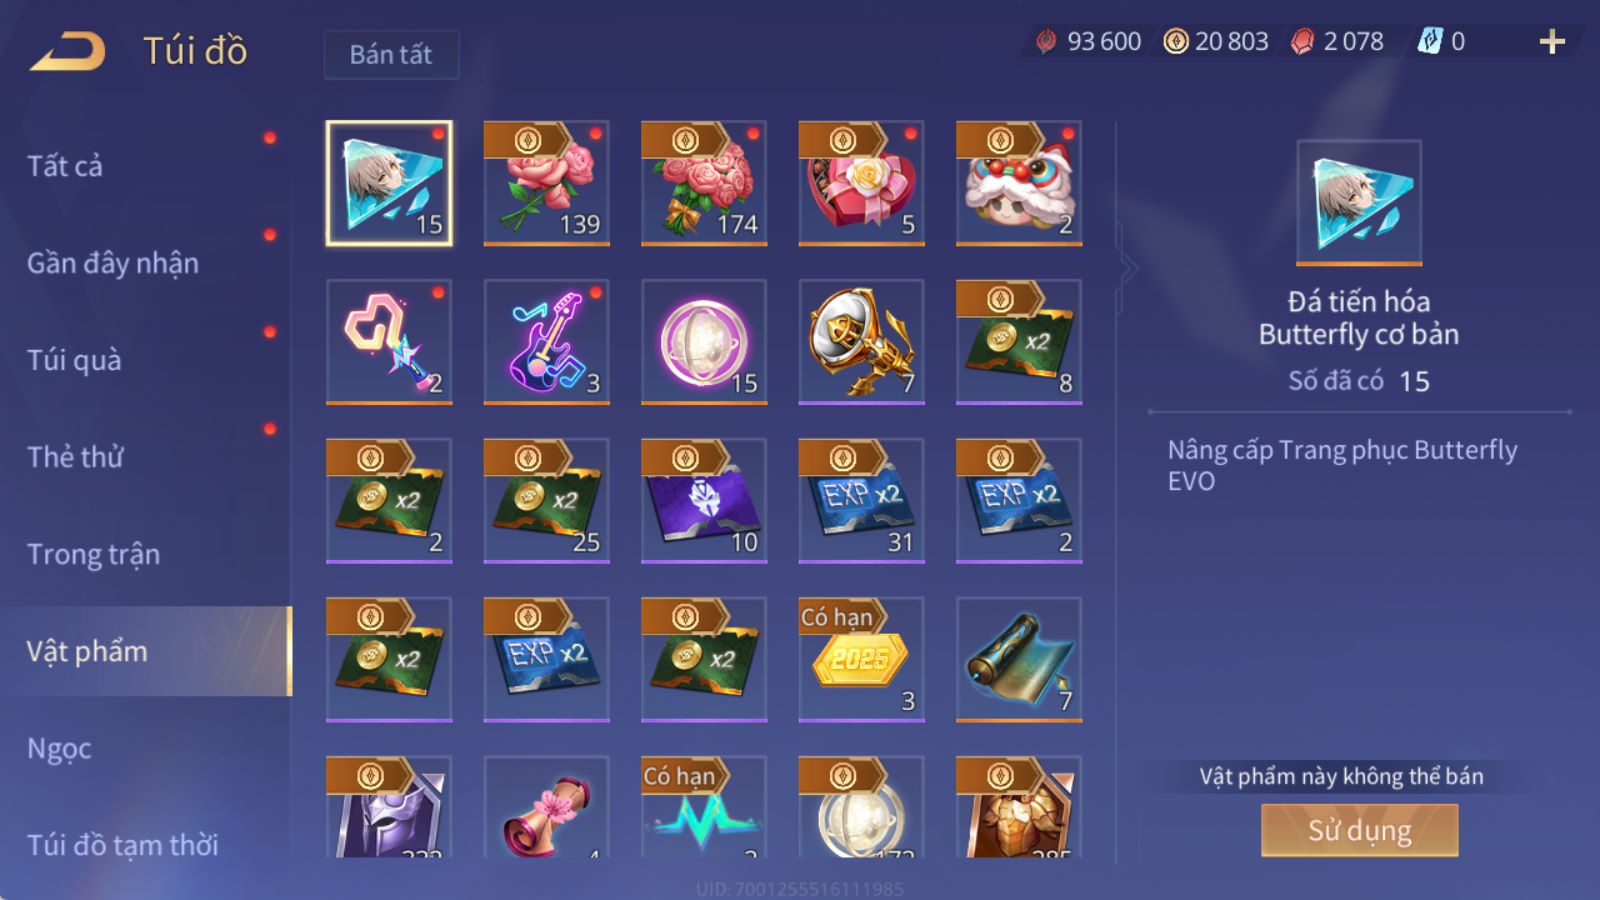Select the blue scroll item with 7
The image size is (1600, 900).
point(1019,660)
